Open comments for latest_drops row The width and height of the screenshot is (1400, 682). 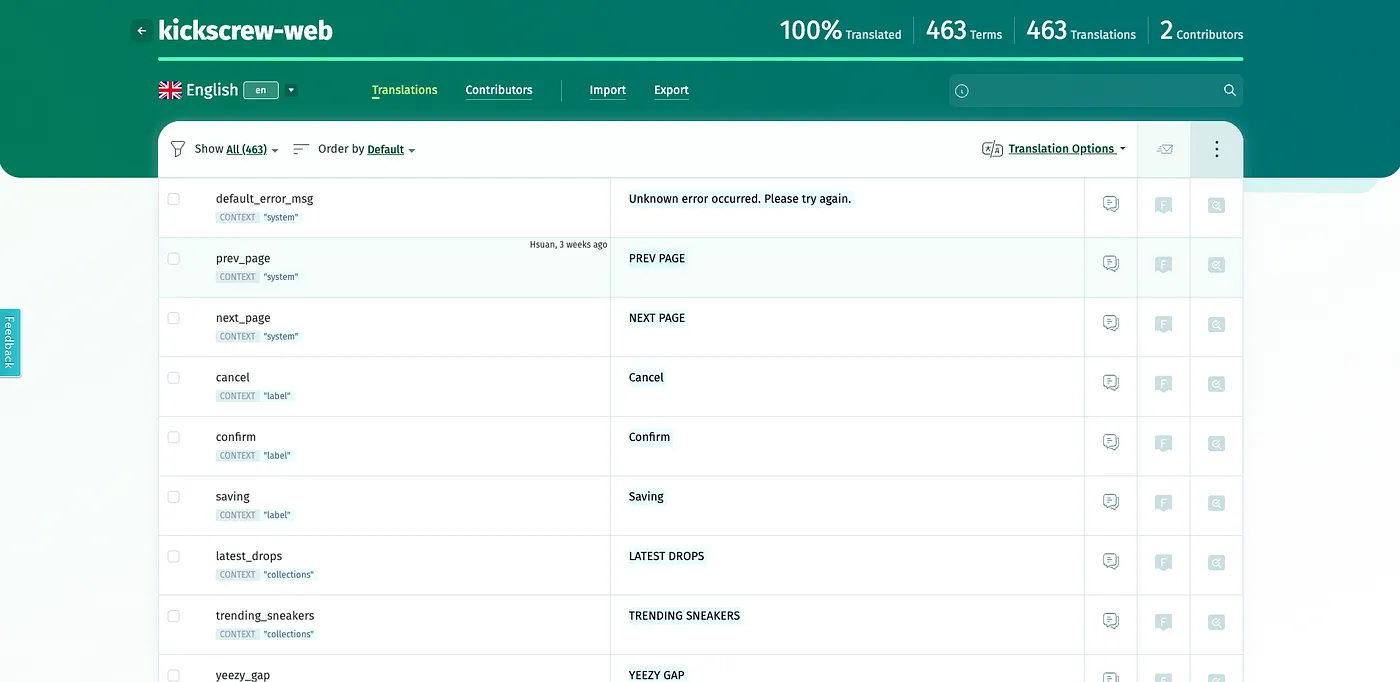(1110, 561)
